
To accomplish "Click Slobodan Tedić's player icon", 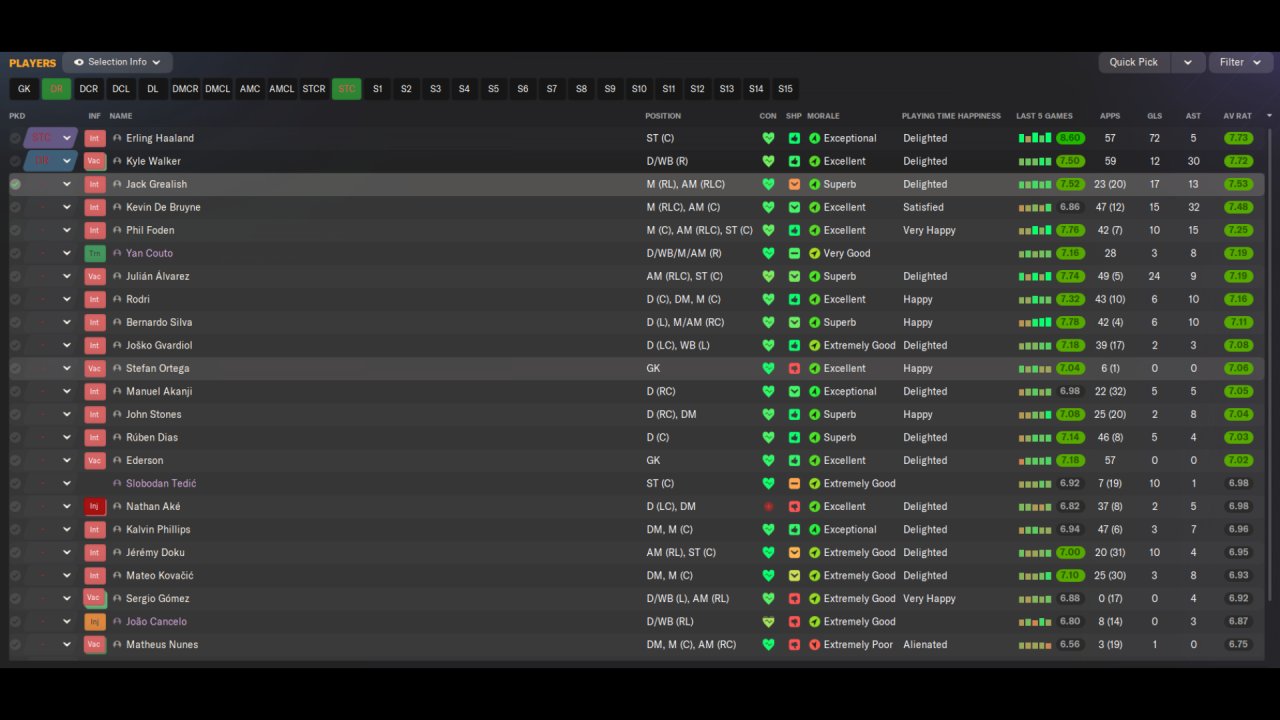I will click(117, 483).
